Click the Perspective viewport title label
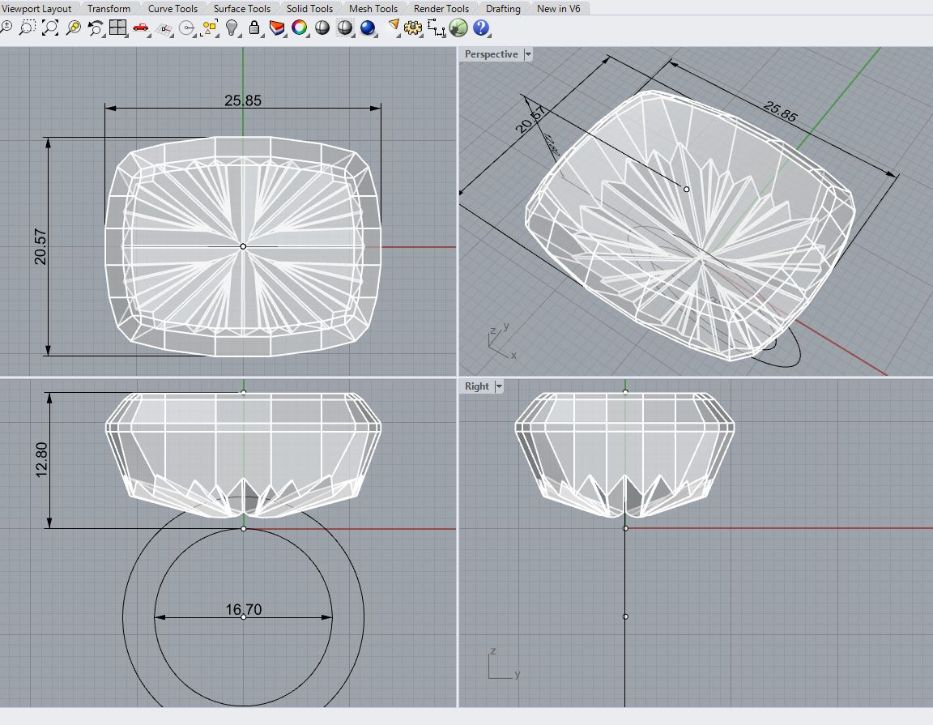 click(x=491, y=55)
